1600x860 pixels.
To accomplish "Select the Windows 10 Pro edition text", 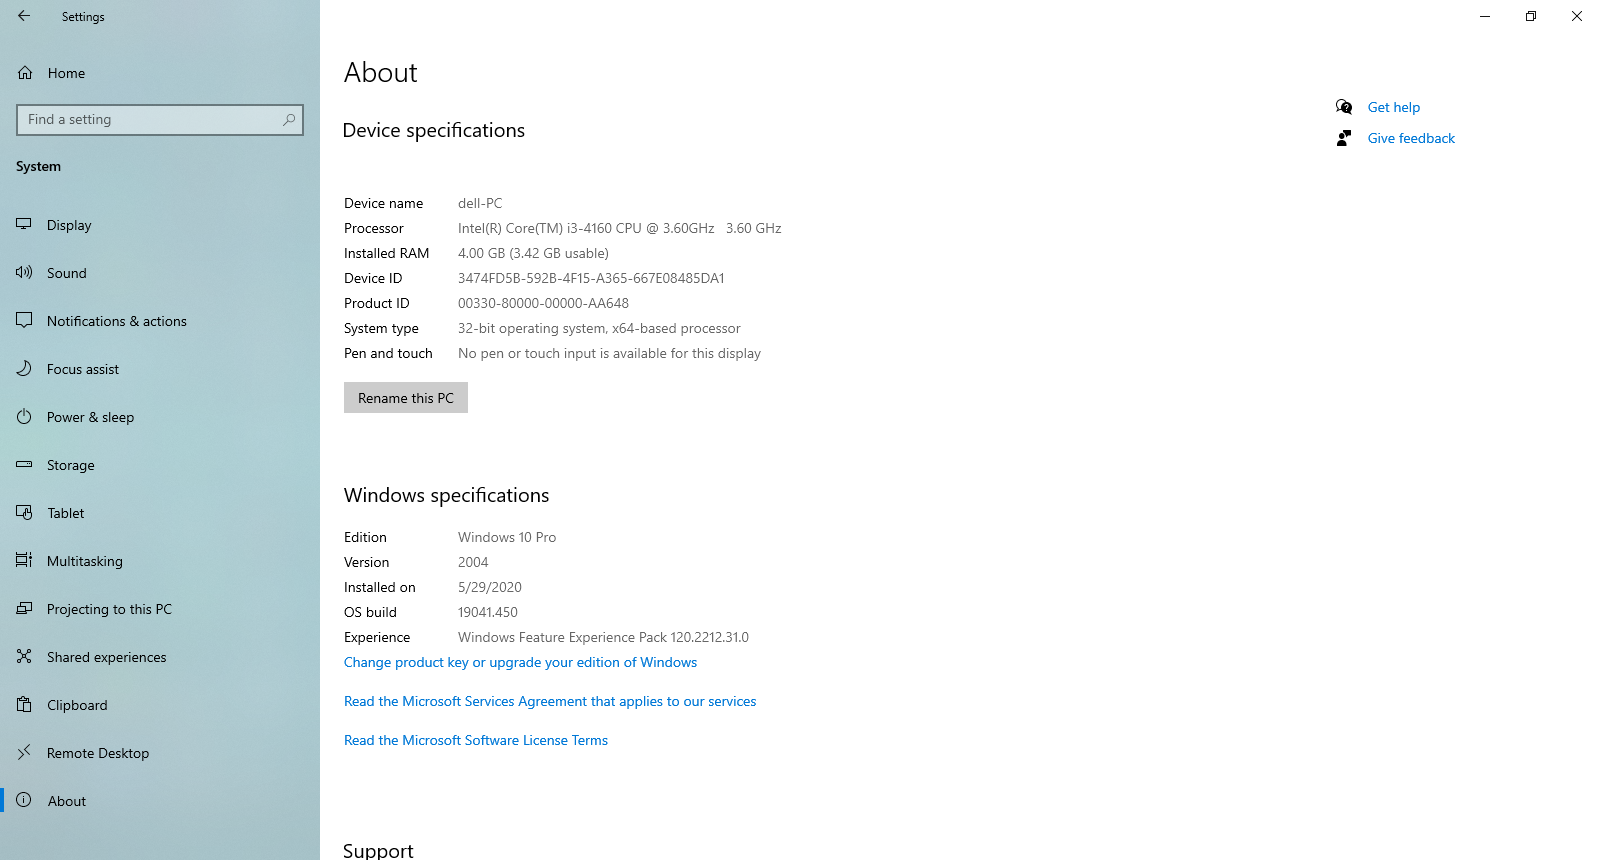I will (507, 537).
